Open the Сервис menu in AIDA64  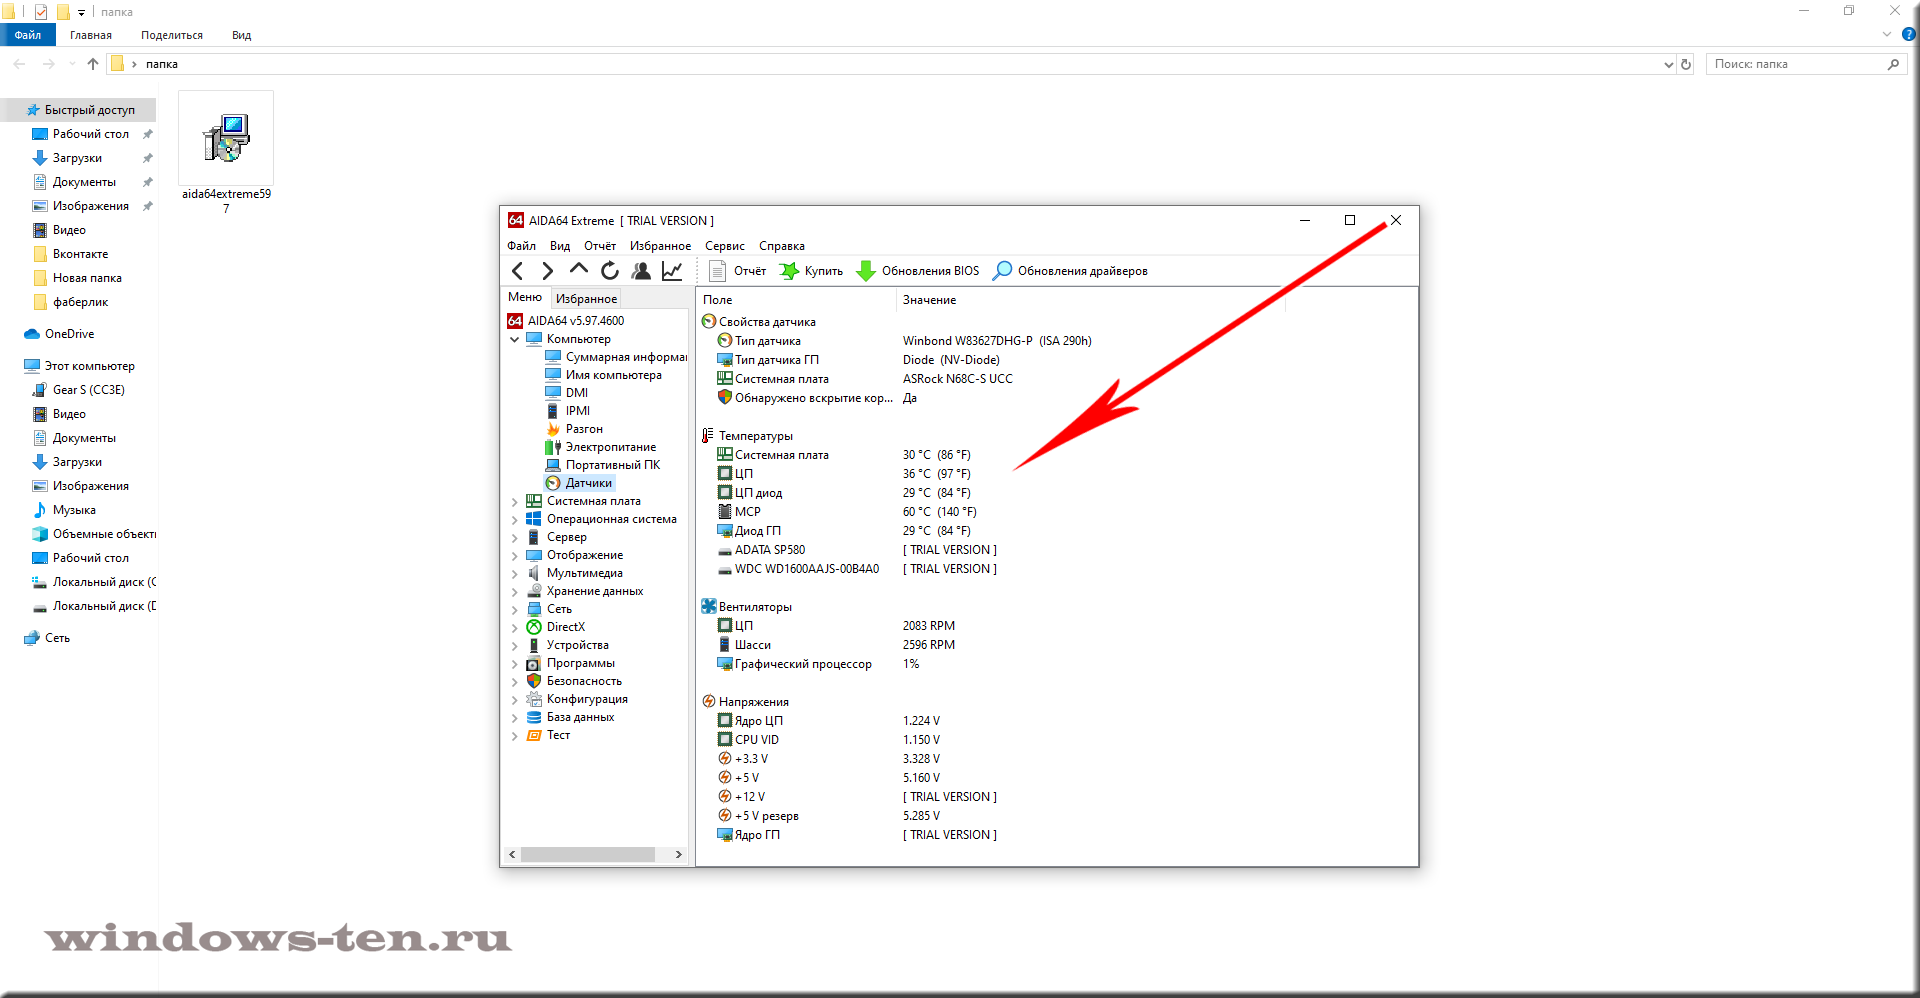click(725, 246)
